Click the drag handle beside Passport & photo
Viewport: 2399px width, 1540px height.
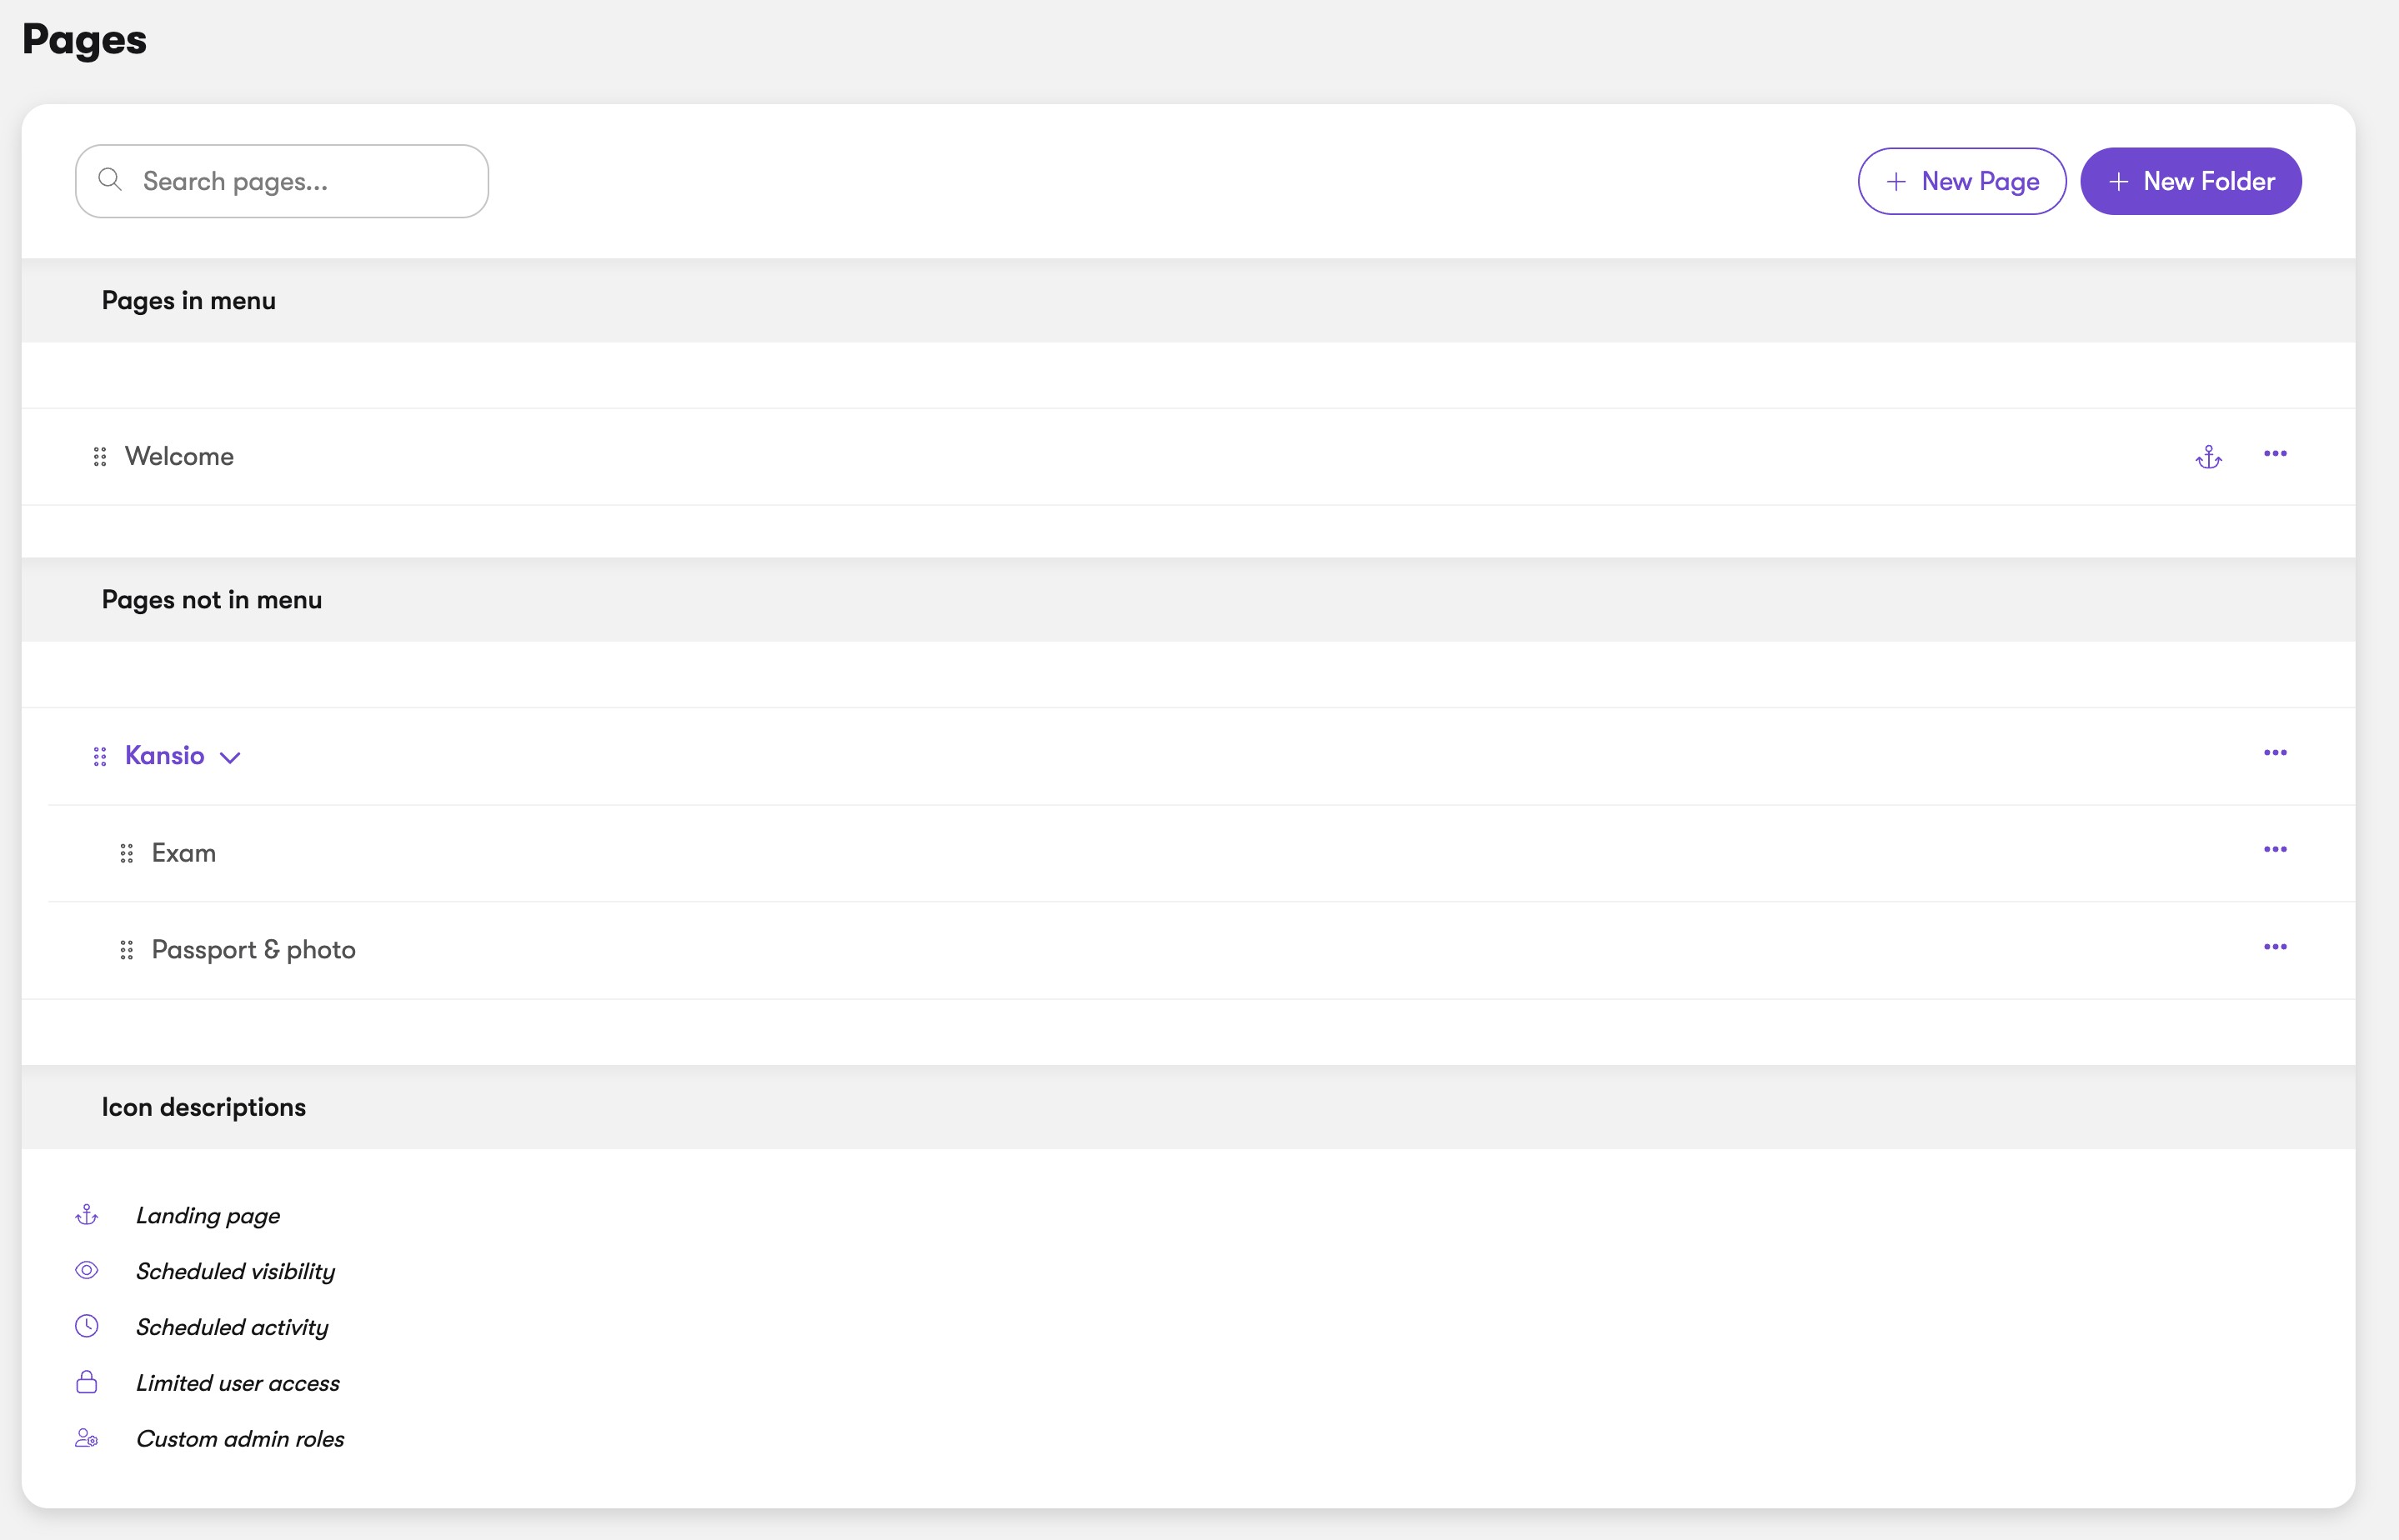point(127,950)
